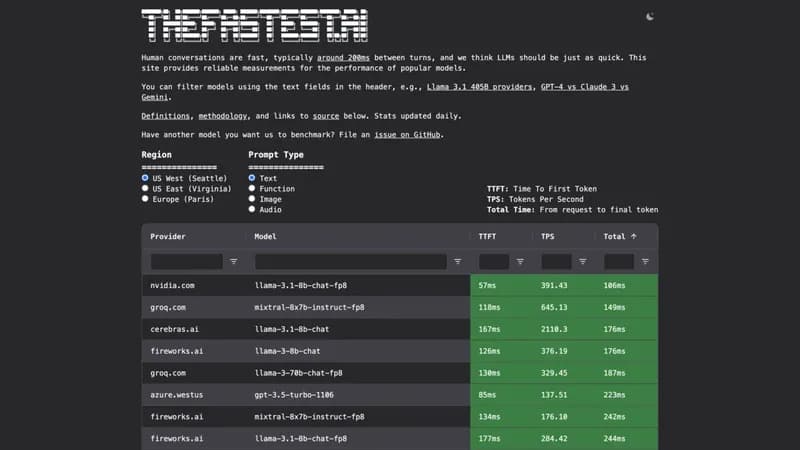This screenshot has height=450, width=800.
Task: Sort by Total column header
Action: pyautogui.click(x=614, y=236)
